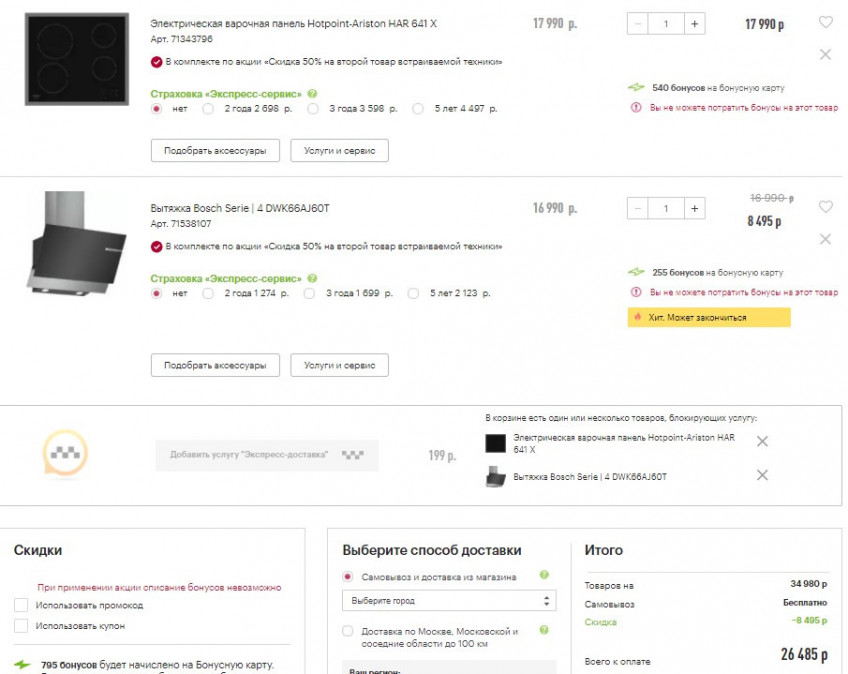Choose delivery around Moscow region option
This screenshot has height=674, width=848.
(348, 631)
